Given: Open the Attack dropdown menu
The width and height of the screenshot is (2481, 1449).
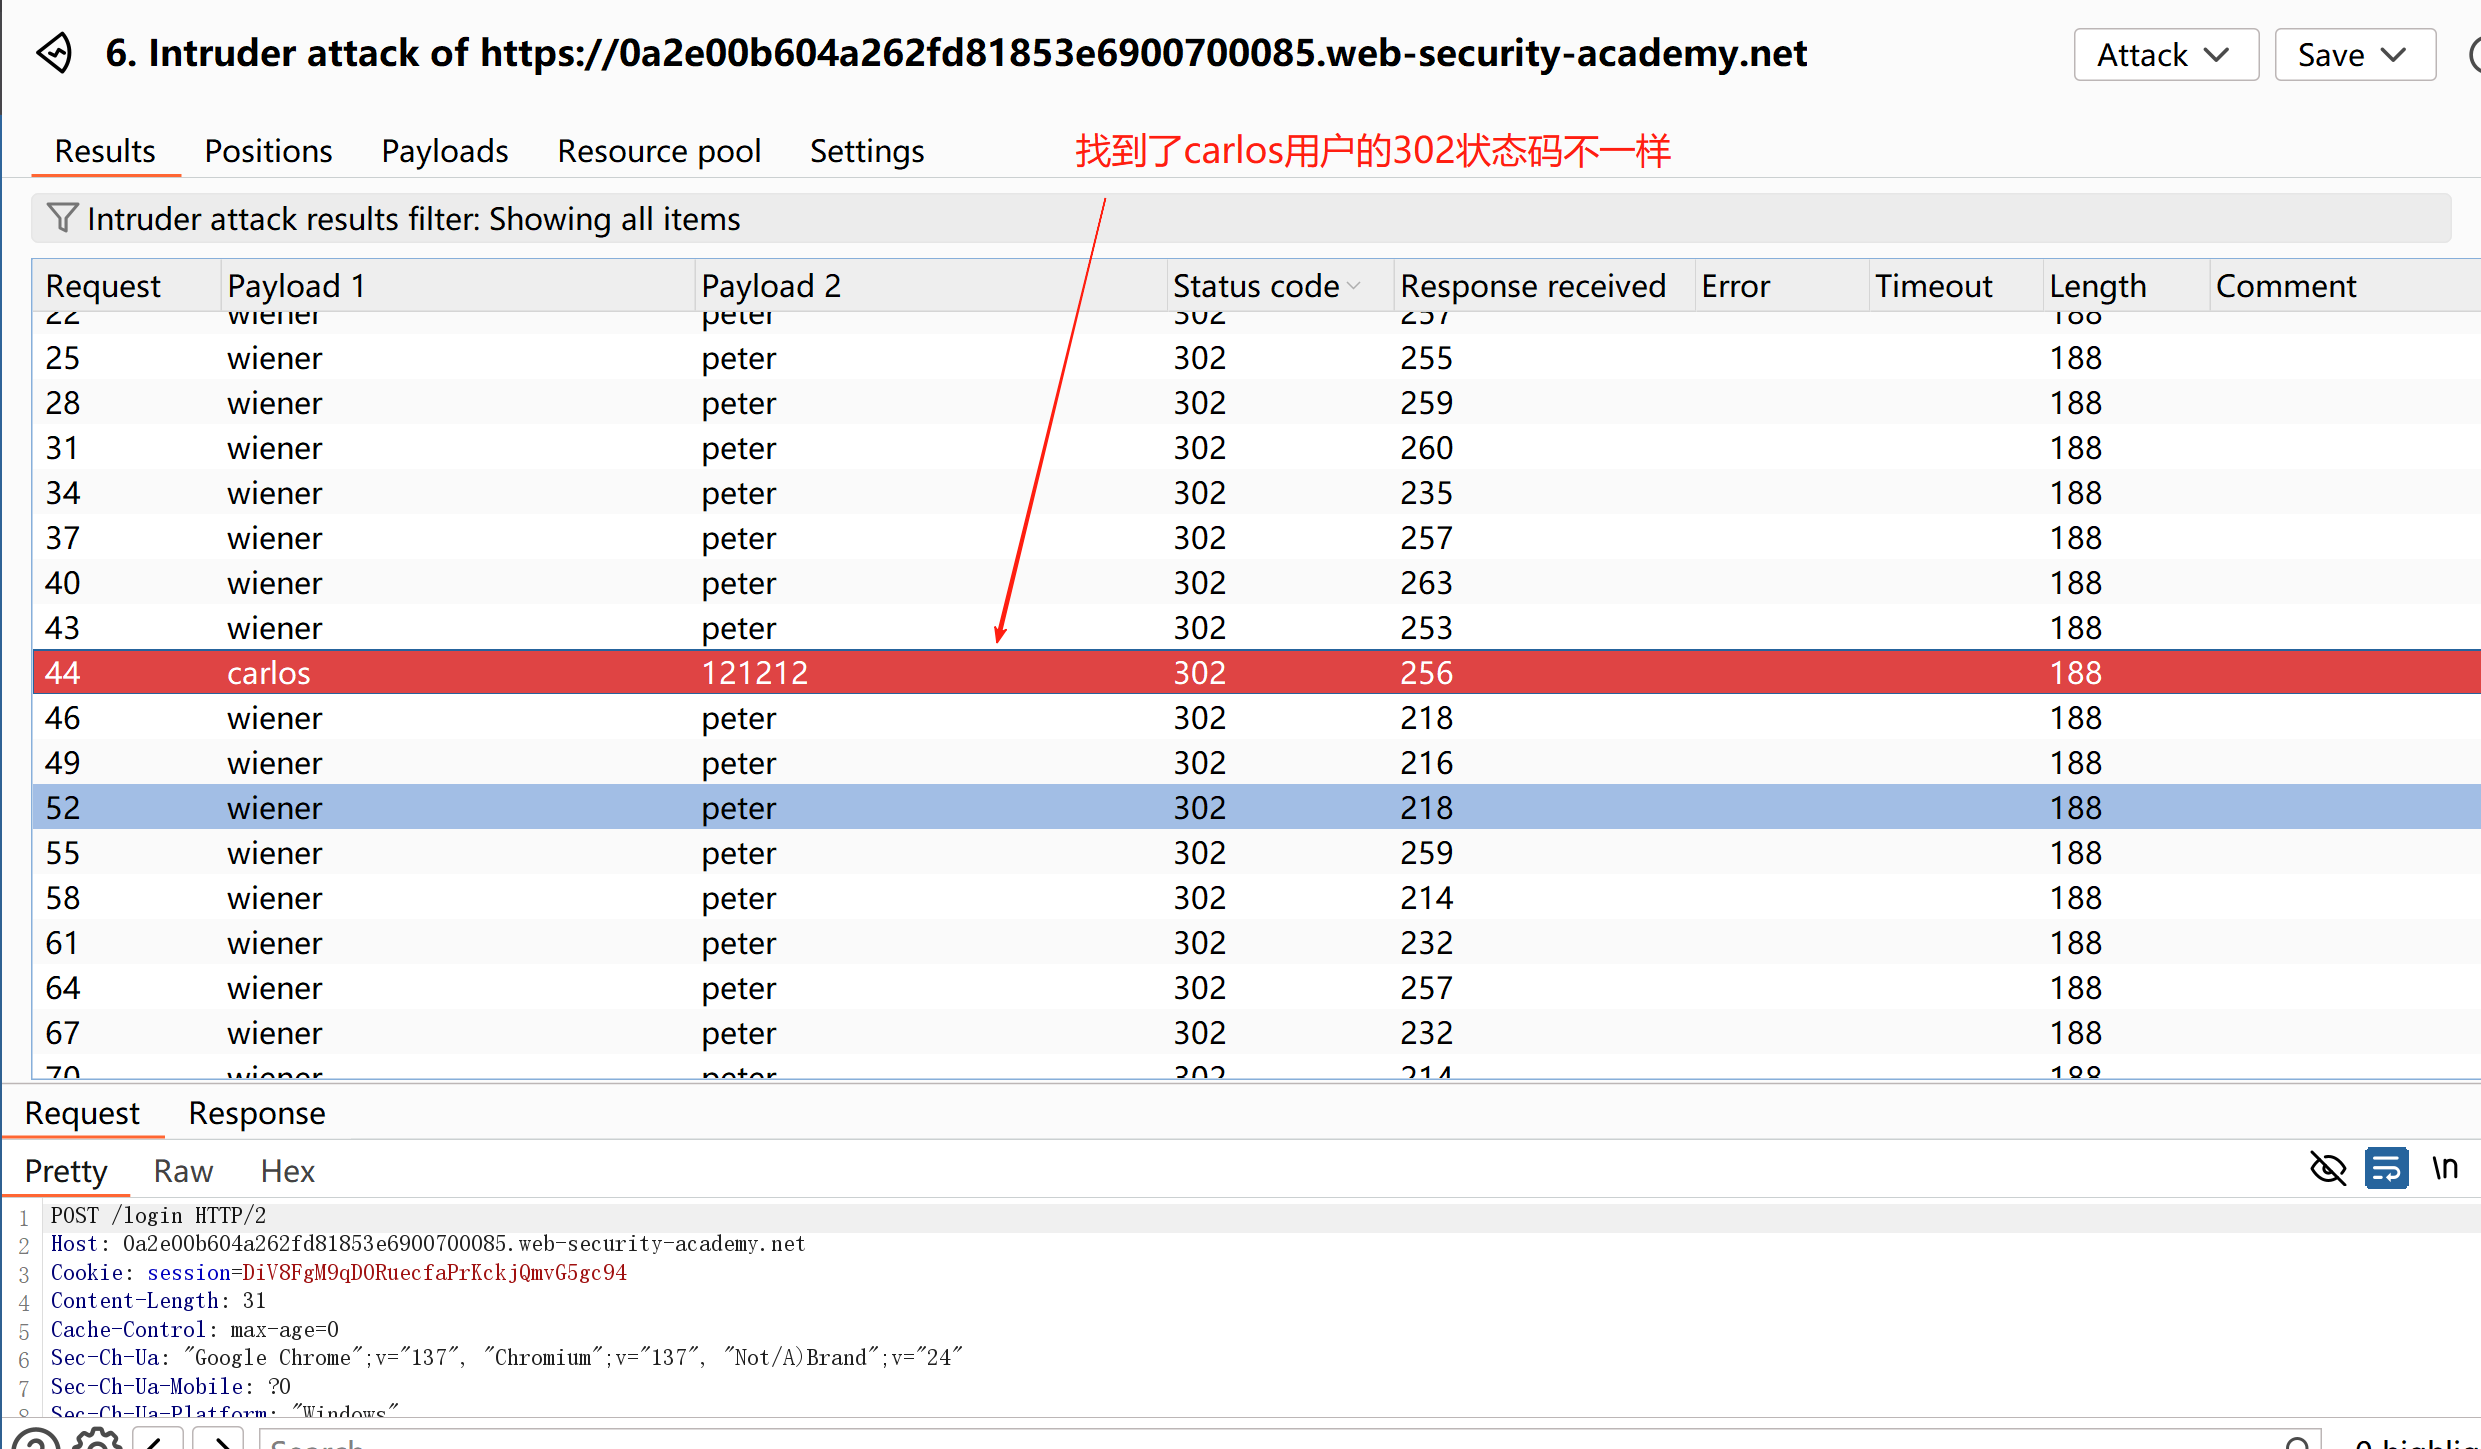Looking at the screenshot, I should (x=2164, y=55).
